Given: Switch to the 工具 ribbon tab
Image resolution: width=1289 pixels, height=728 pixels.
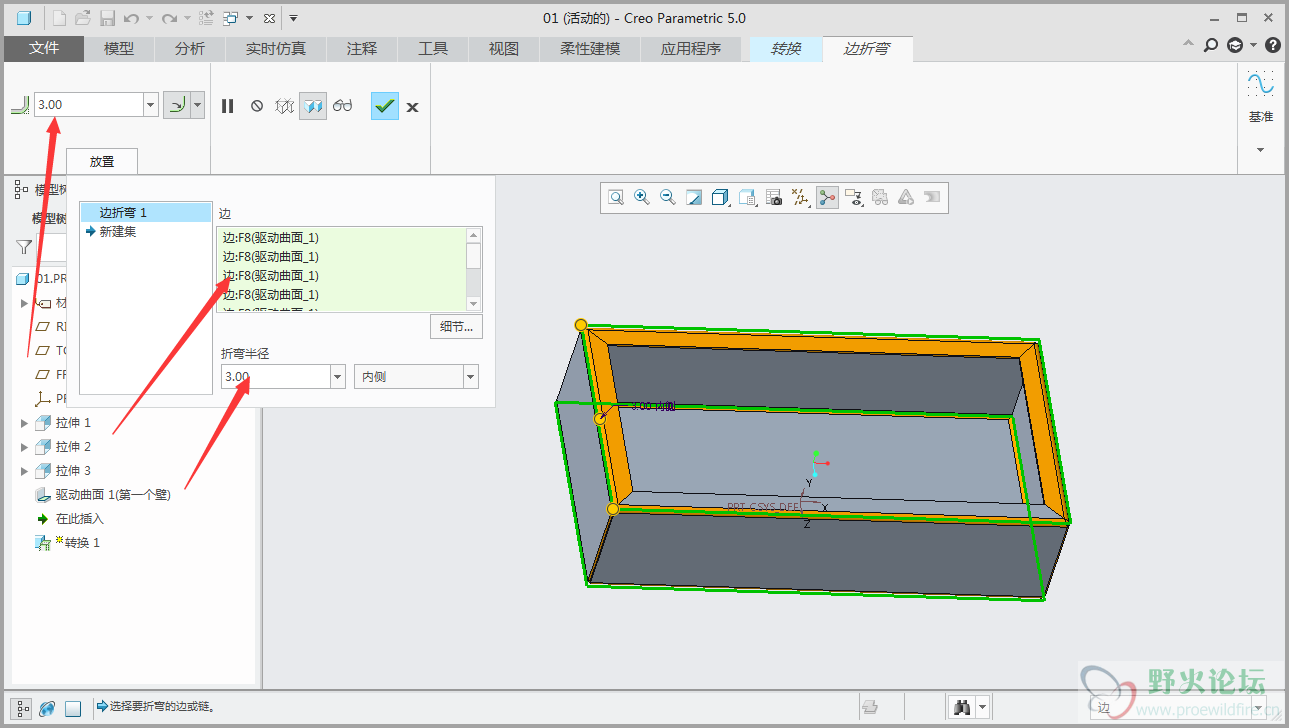Looking at the screenshot, I should pyautogui.click(x=433, y=48).
